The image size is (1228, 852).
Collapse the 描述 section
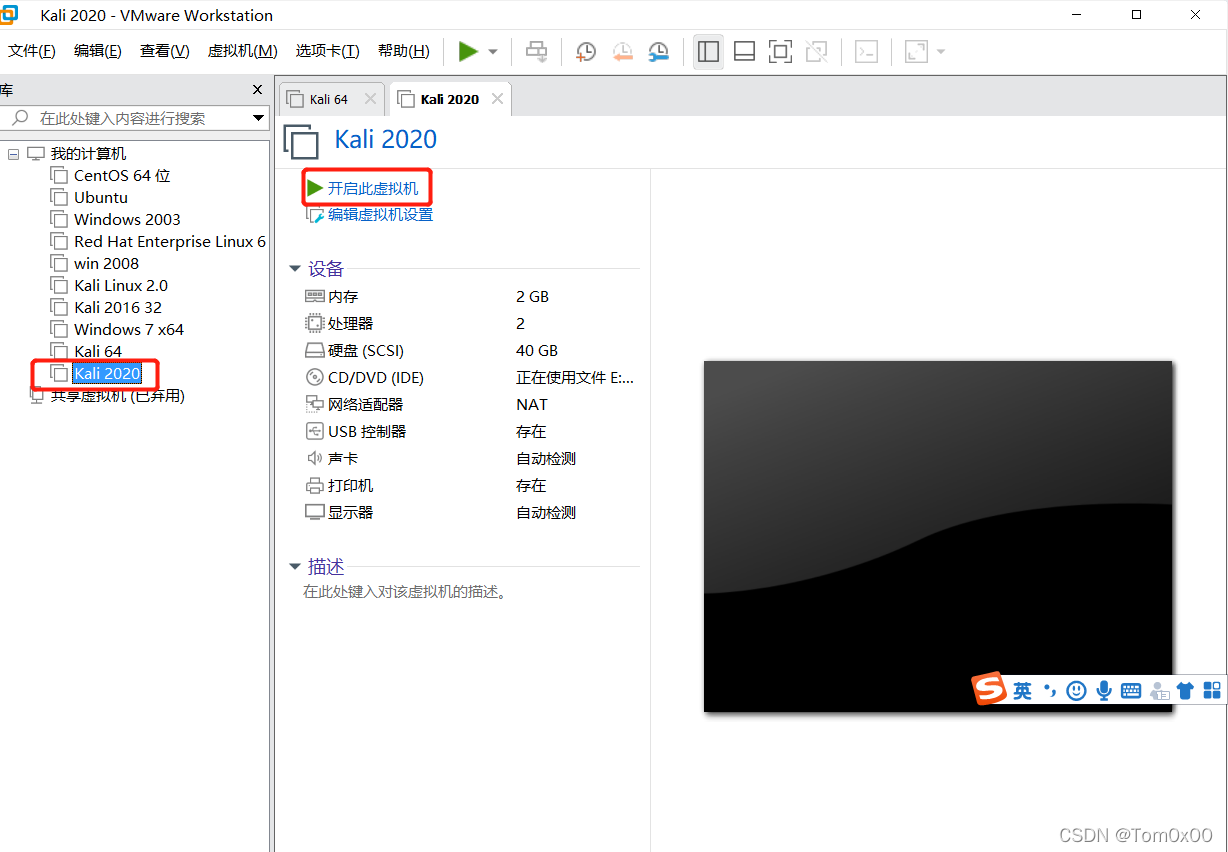[295, 566]
